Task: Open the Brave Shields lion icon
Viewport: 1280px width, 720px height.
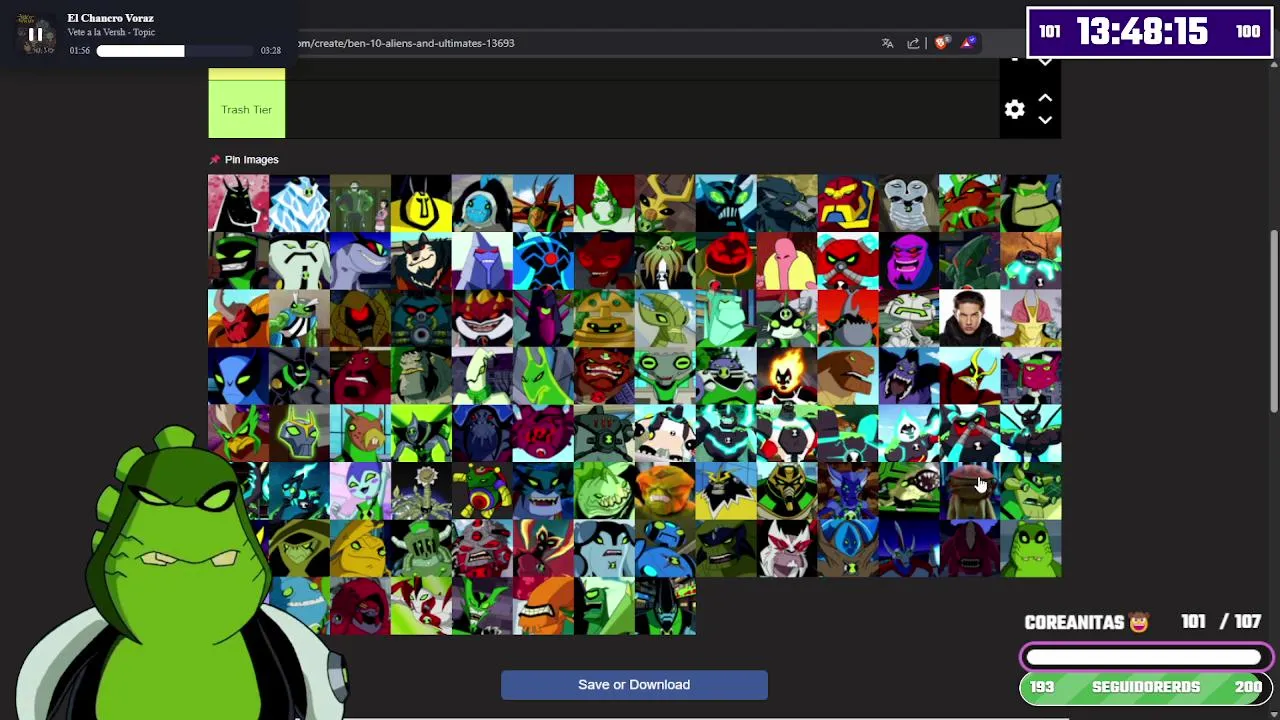Action: 941,43
